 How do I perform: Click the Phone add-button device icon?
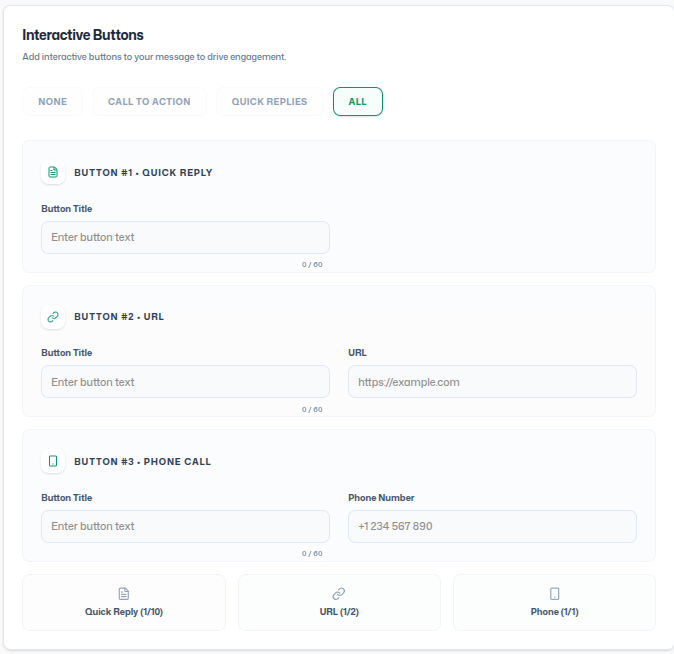[x=555, y=594]
